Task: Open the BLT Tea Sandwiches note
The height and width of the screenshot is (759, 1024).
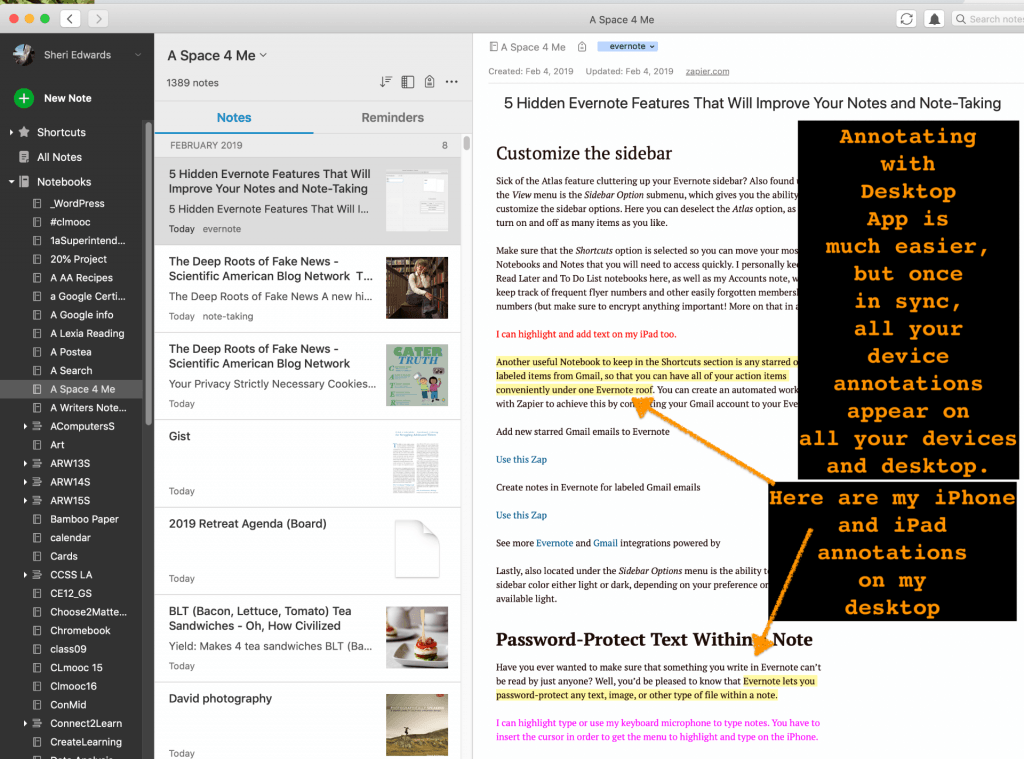Action: [308, 638]
